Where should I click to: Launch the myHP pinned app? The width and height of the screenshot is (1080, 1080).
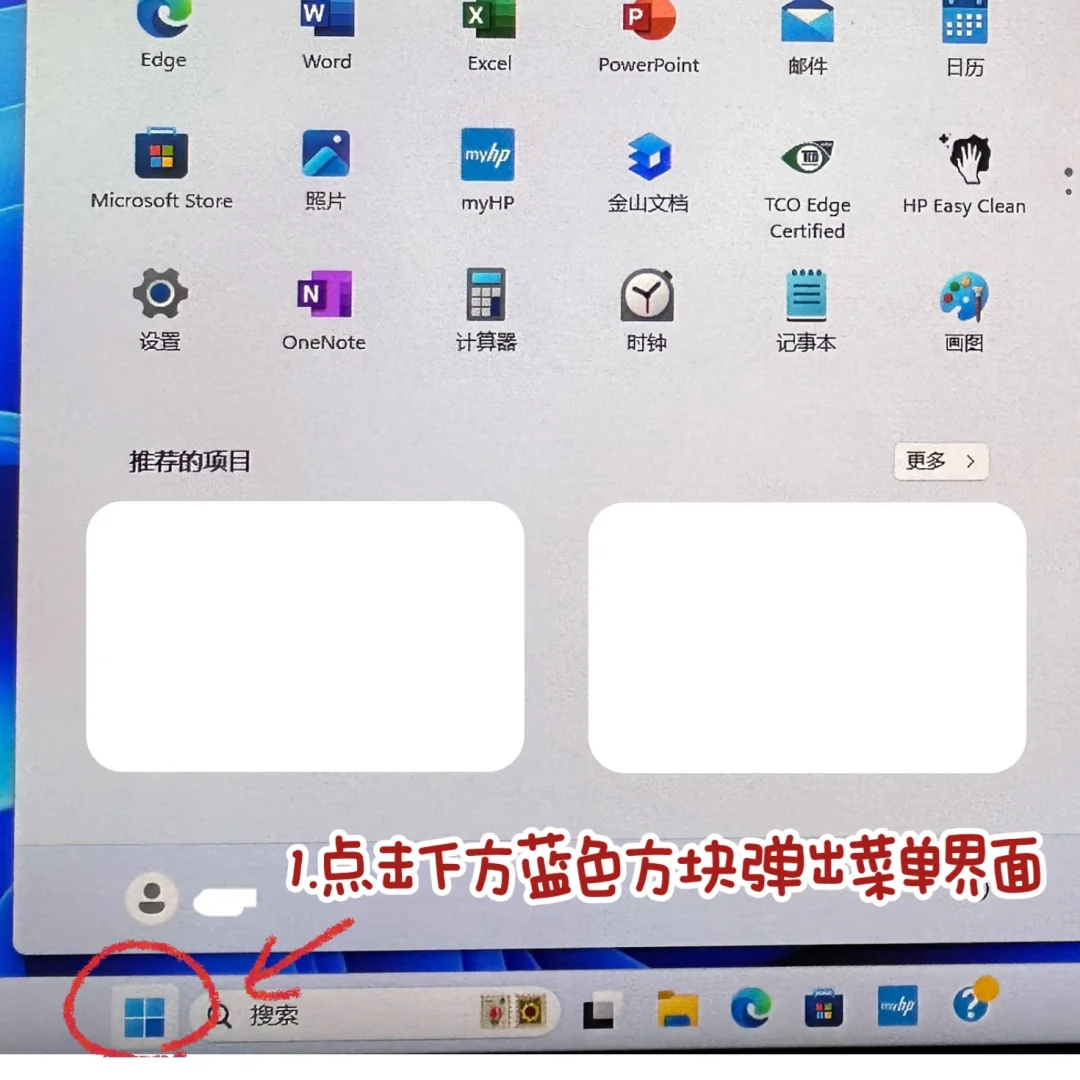click(x=488, y=170)
